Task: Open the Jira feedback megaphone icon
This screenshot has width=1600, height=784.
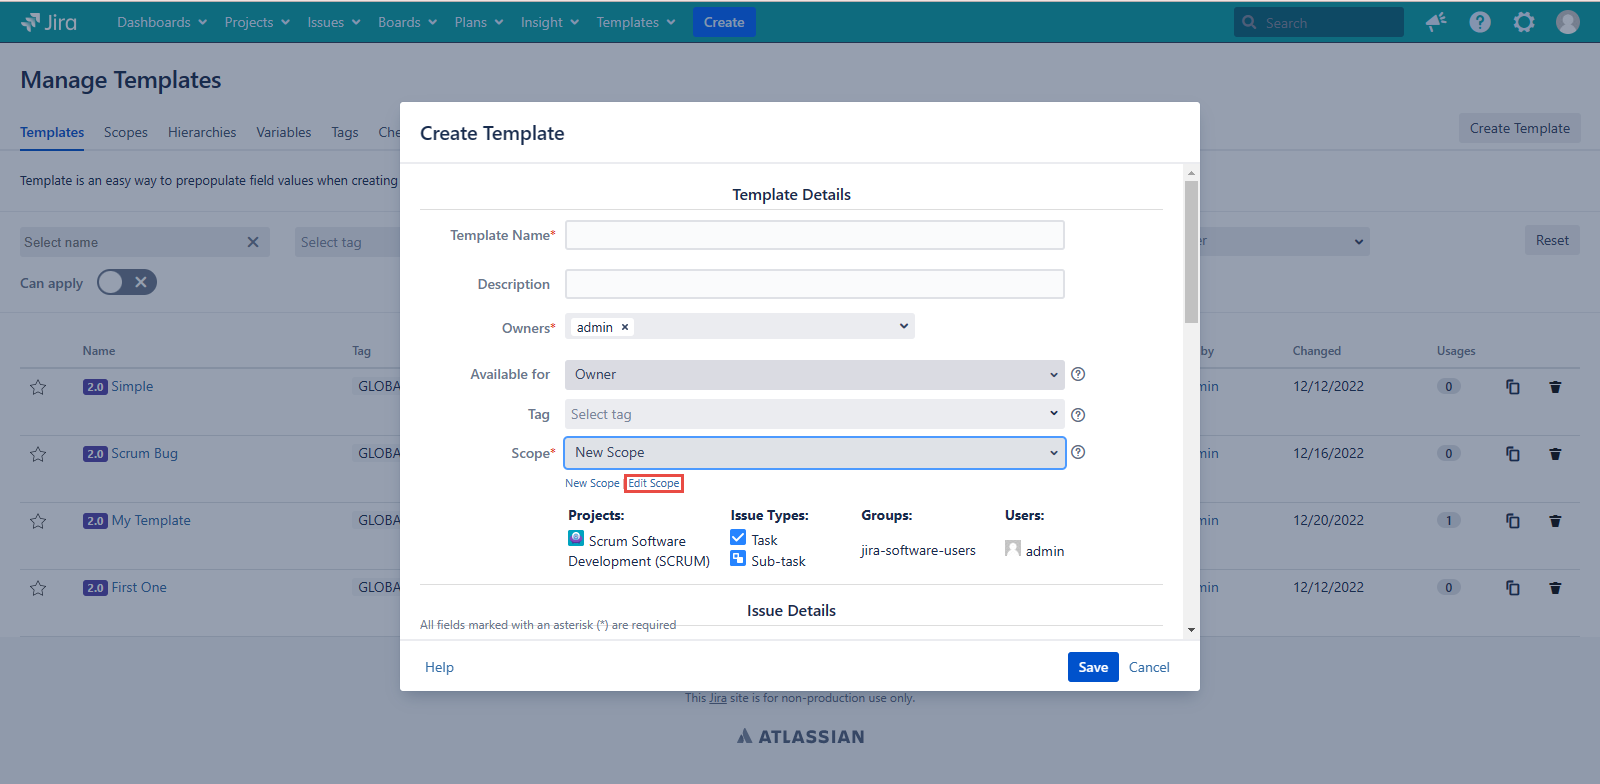Action: (x=1436, y=22)
